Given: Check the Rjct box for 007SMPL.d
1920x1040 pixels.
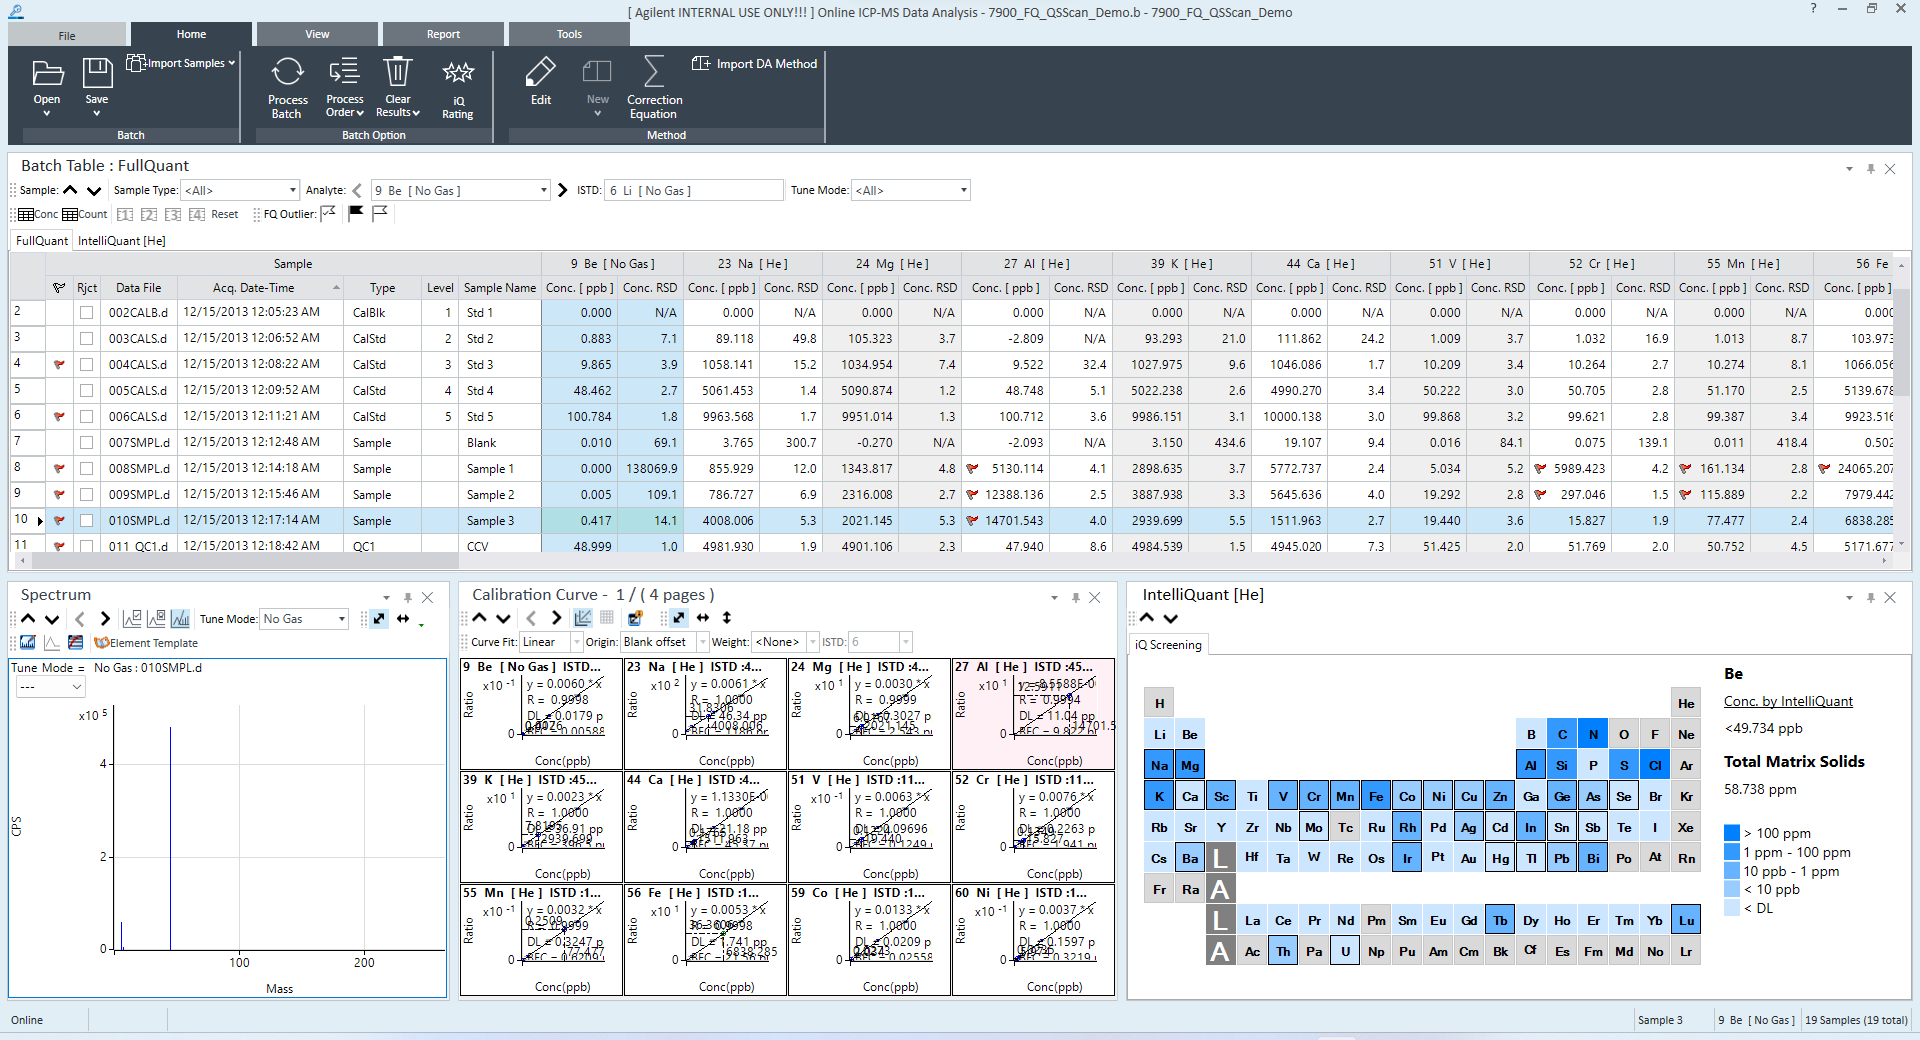Looking at the screenshot, I should coord(87,443).
